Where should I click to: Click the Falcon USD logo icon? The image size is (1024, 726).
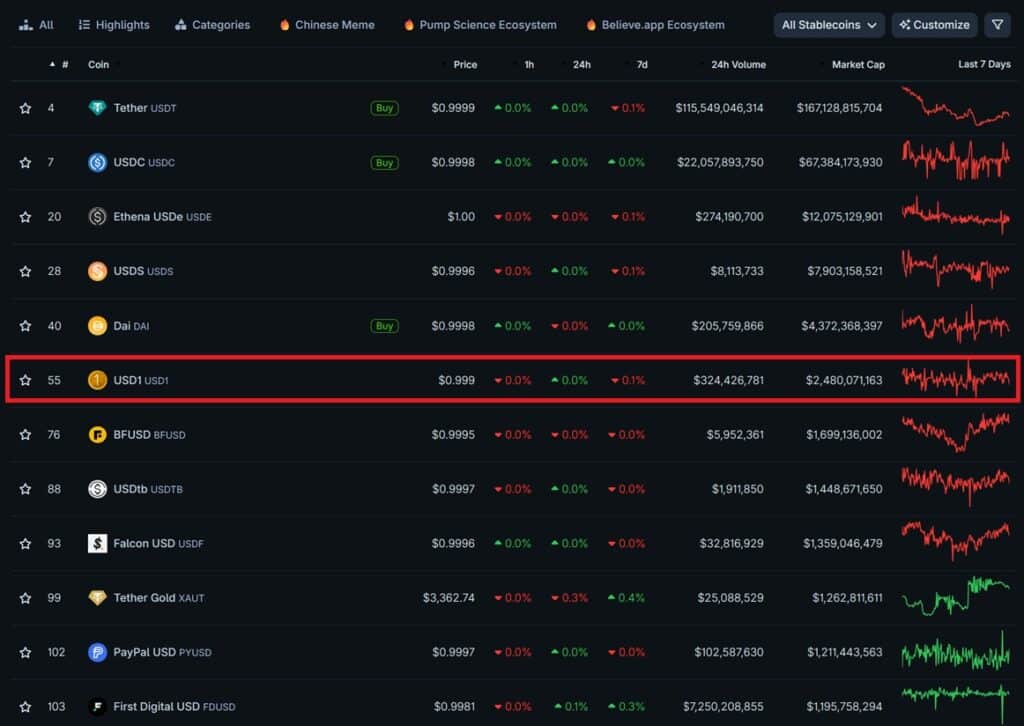[x=97, y=543]
